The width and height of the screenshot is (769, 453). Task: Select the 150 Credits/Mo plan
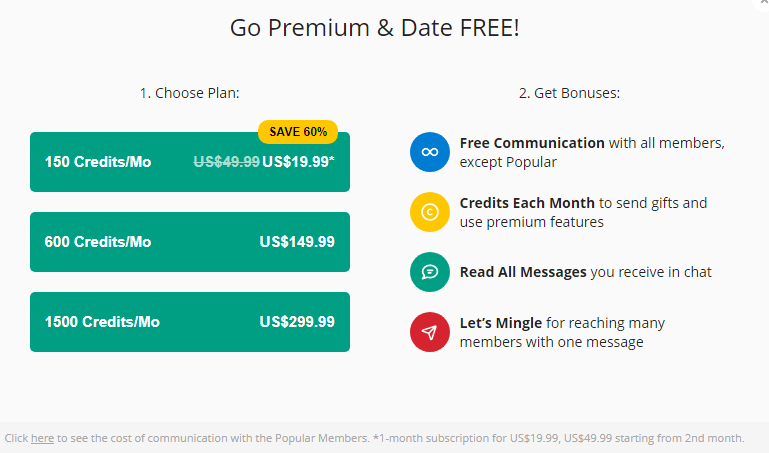(190, 162)
